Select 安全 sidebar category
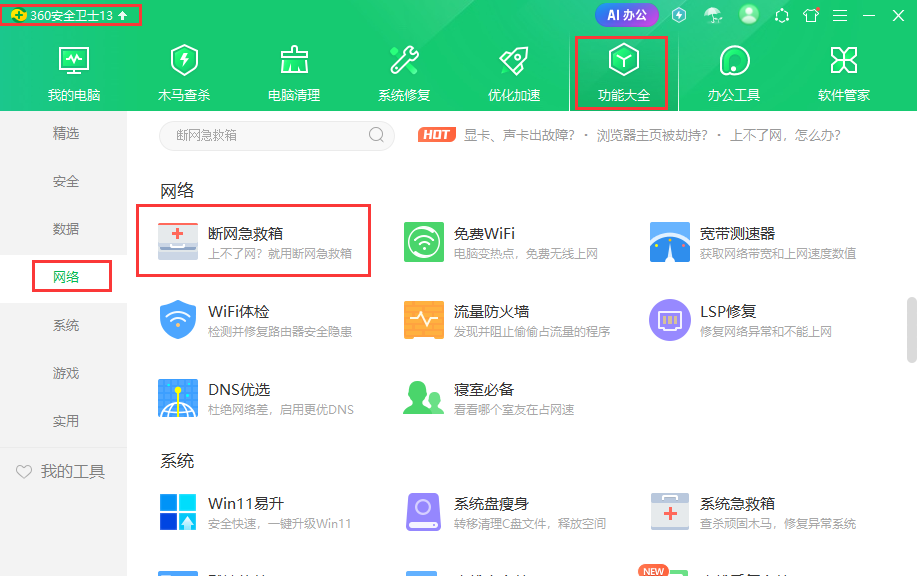 point(66,181)
